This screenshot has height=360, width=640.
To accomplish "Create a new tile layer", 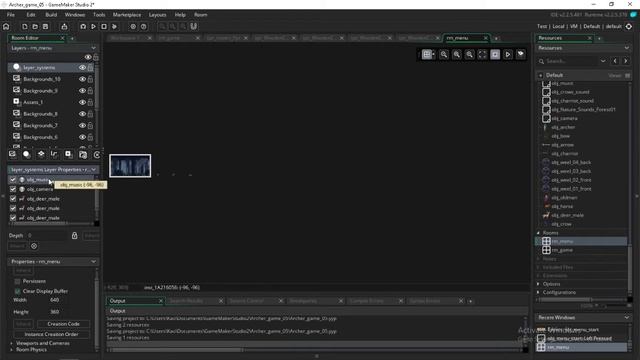I will [x=41, y=154].
